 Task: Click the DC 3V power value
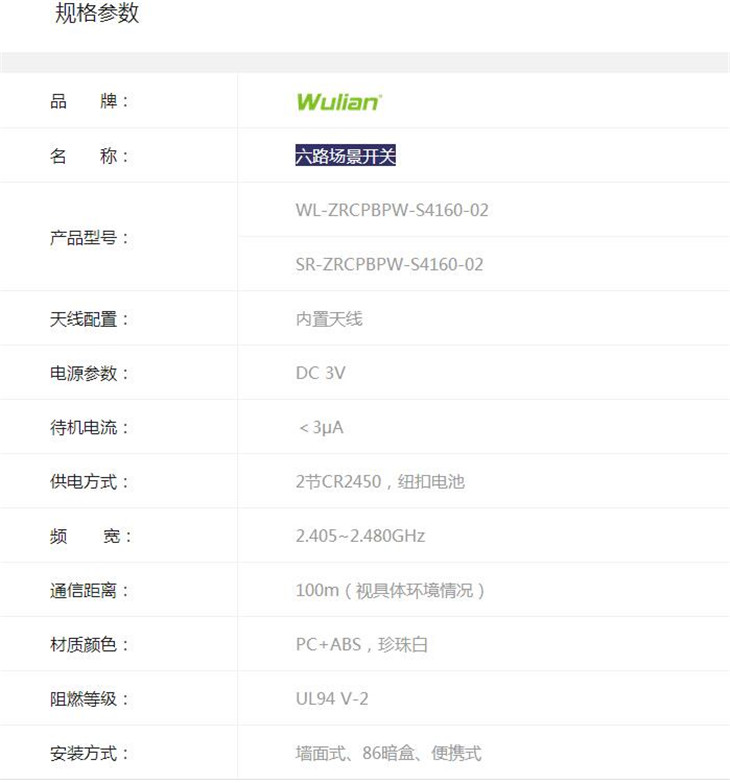point(320,373)
